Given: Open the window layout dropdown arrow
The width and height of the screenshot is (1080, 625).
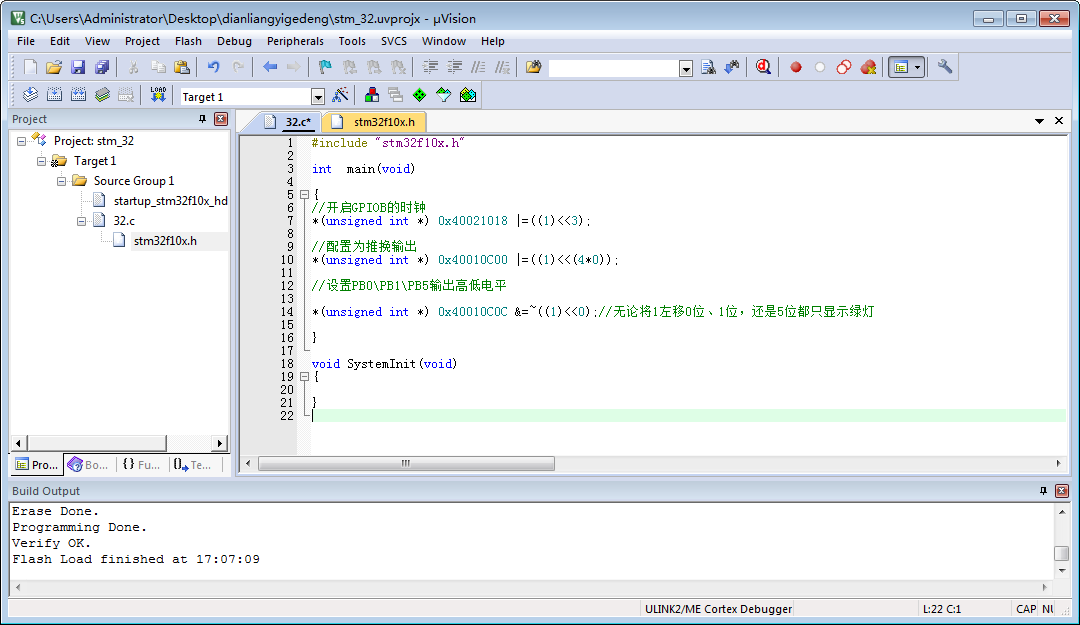Looking at the screenshot, I should pyautogui.click(x=915, y=66).
